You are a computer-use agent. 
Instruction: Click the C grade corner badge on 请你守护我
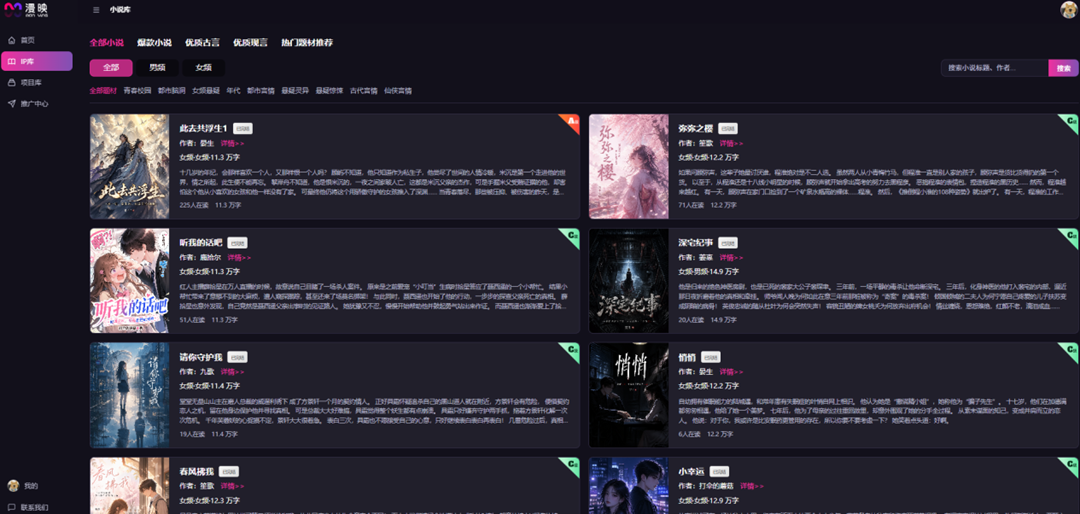click(572, 349)
